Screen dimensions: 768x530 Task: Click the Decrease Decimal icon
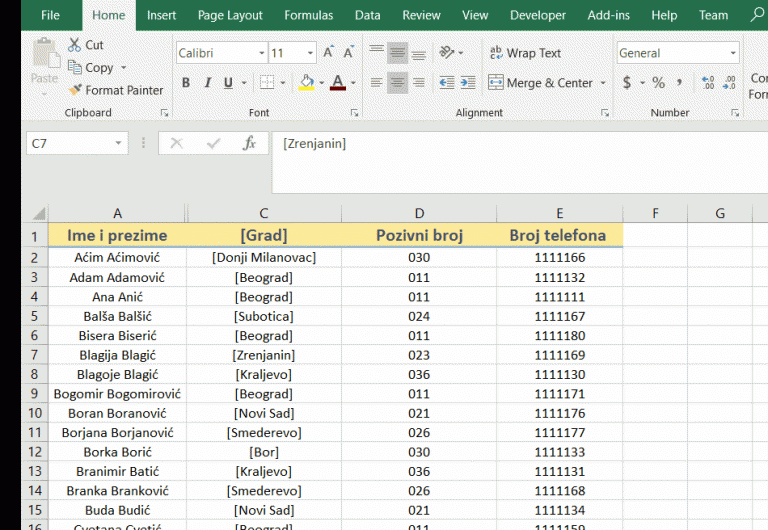[729, 82]
